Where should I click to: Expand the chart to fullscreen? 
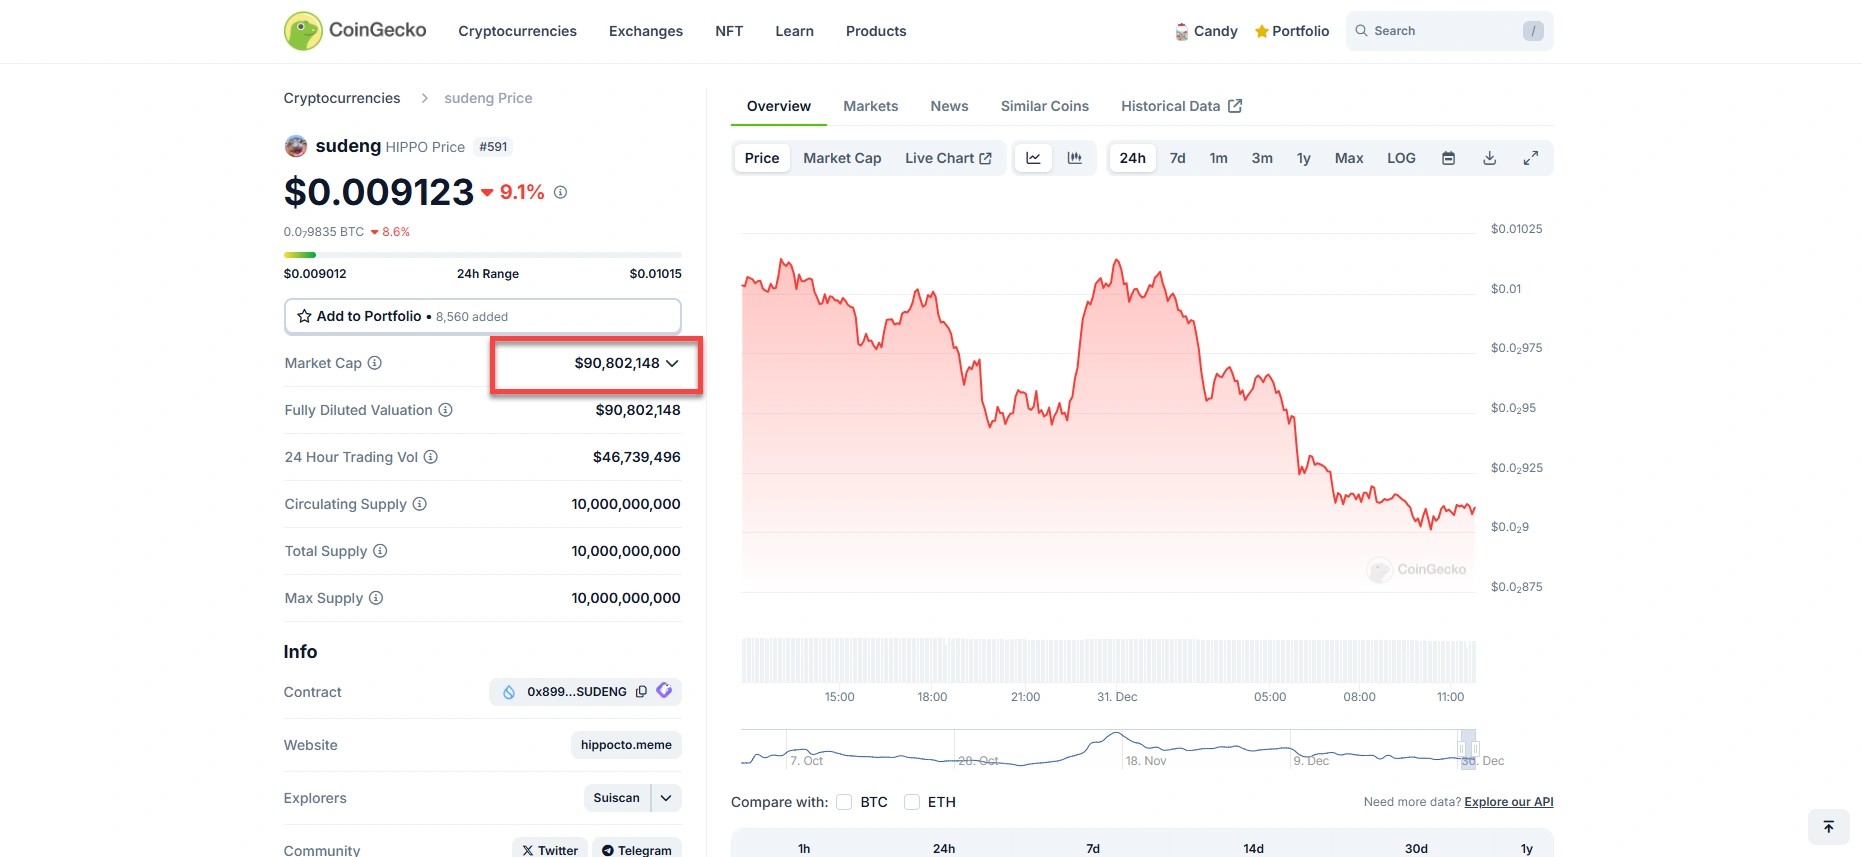point(1530,158)
